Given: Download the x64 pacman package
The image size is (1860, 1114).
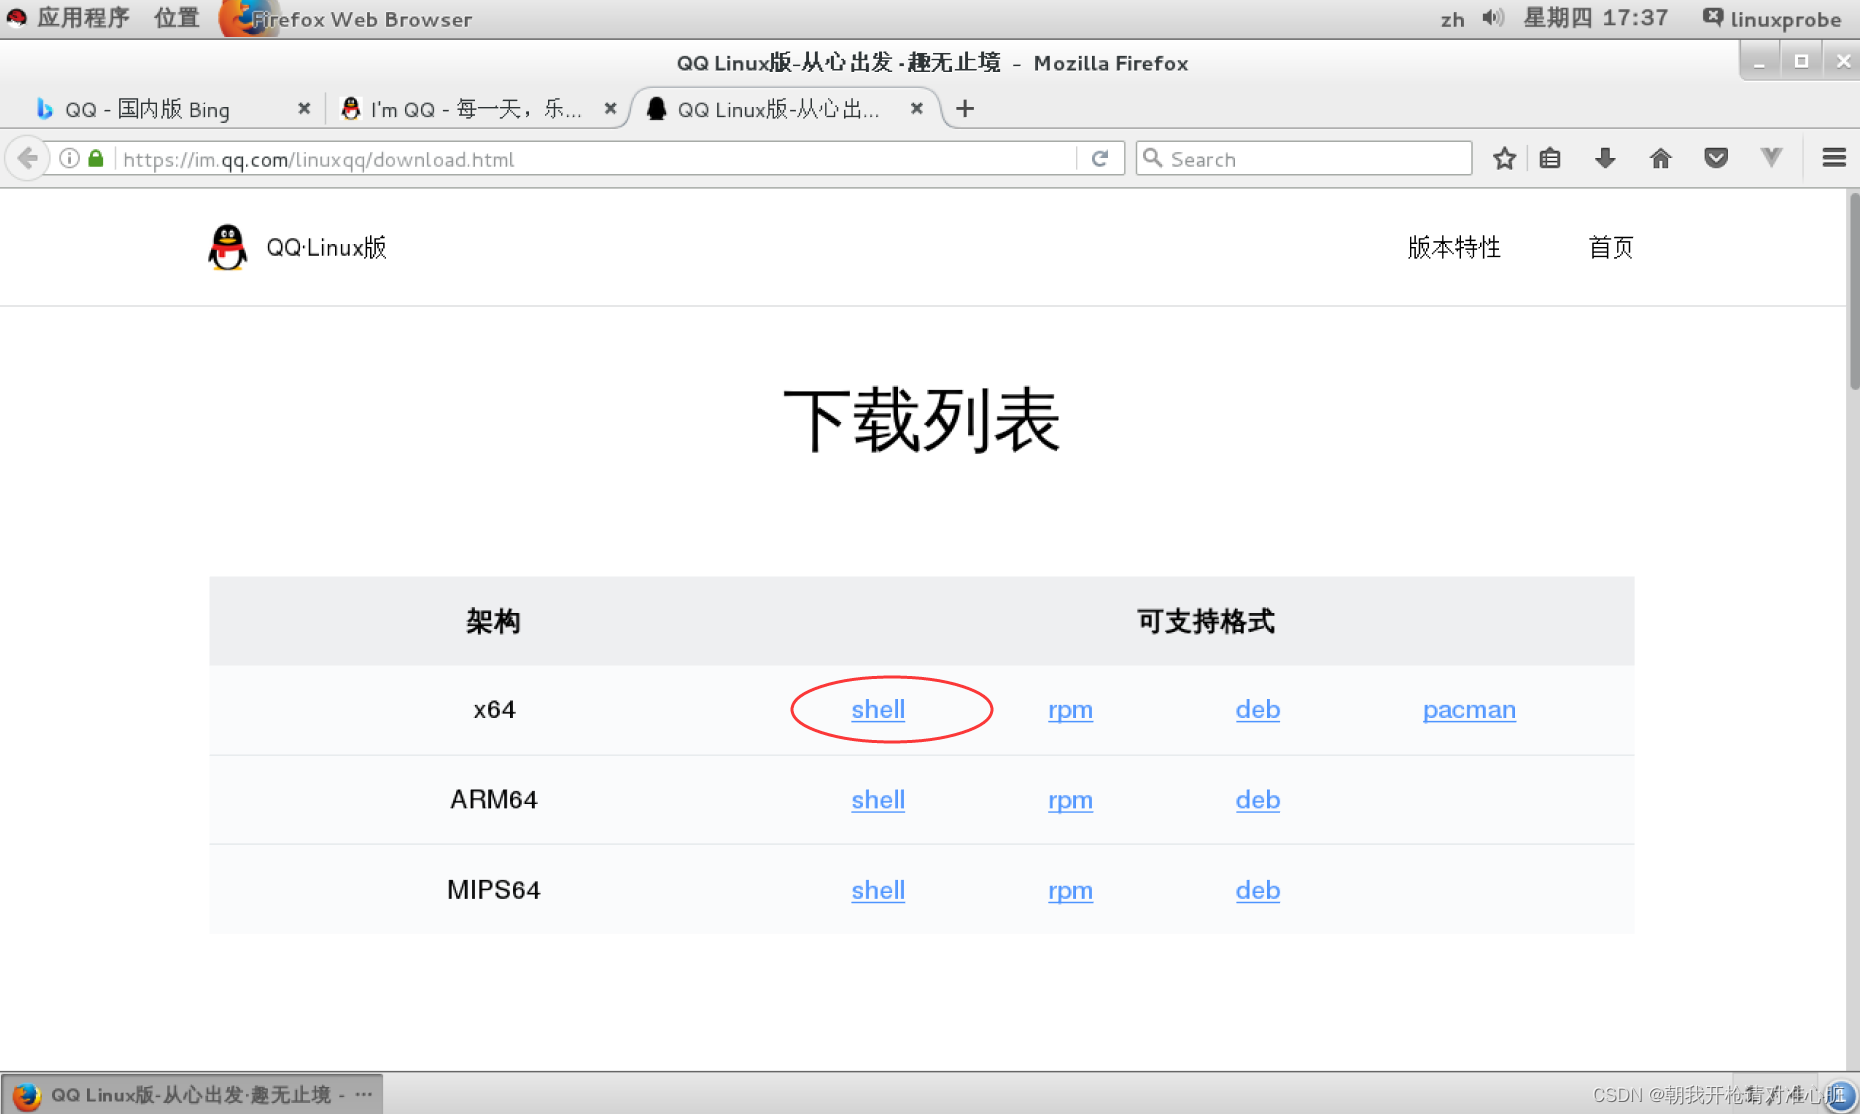Looking at the screenshot, I should [x=1469, y=710].
